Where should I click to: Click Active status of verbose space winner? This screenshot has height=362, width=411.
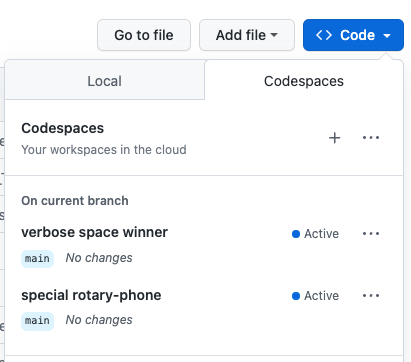coord(315,234)
